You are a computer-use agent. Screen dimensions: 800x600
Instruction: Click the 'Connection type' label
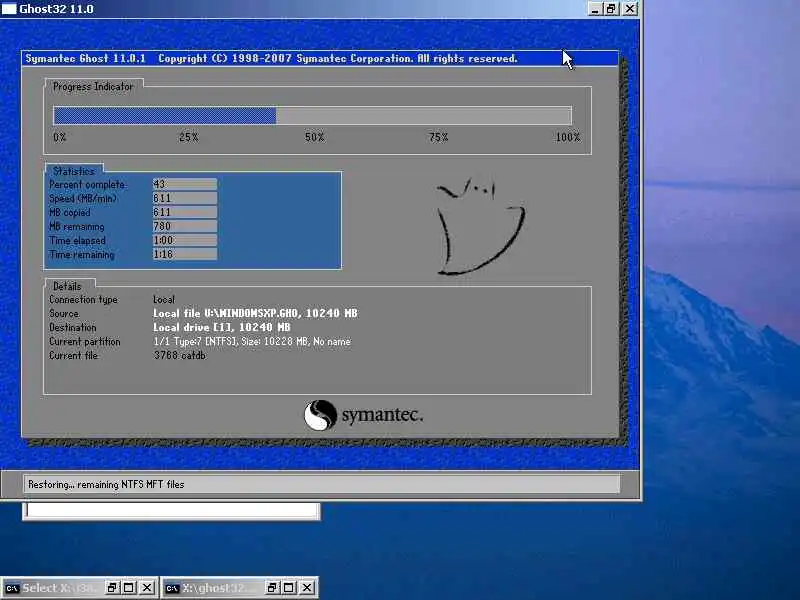(x=83, y=299)
